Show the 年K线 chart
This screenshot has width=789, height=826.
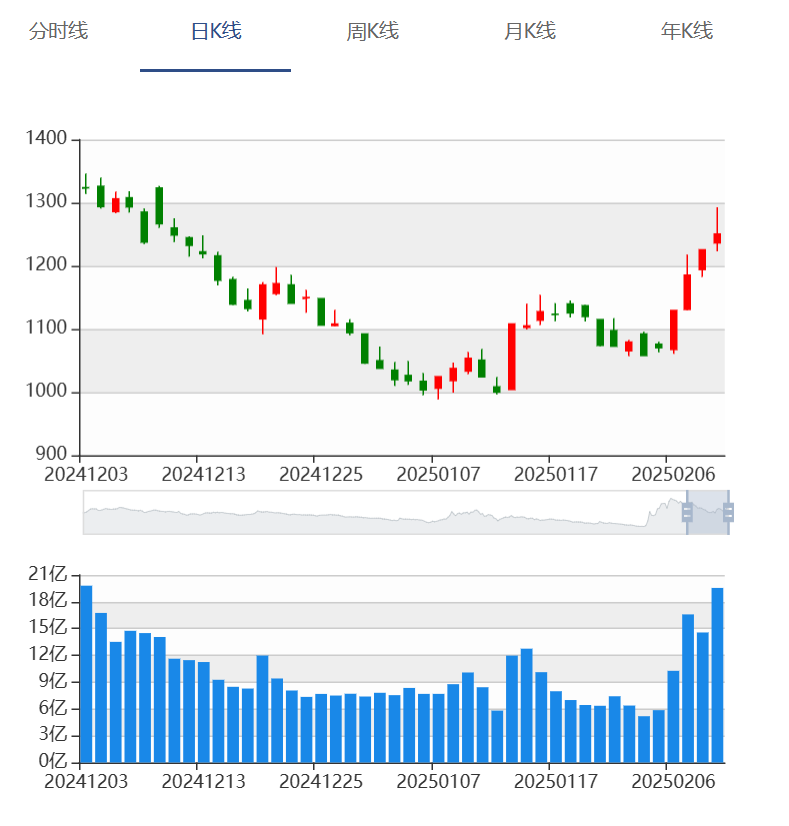click(686, 31)
